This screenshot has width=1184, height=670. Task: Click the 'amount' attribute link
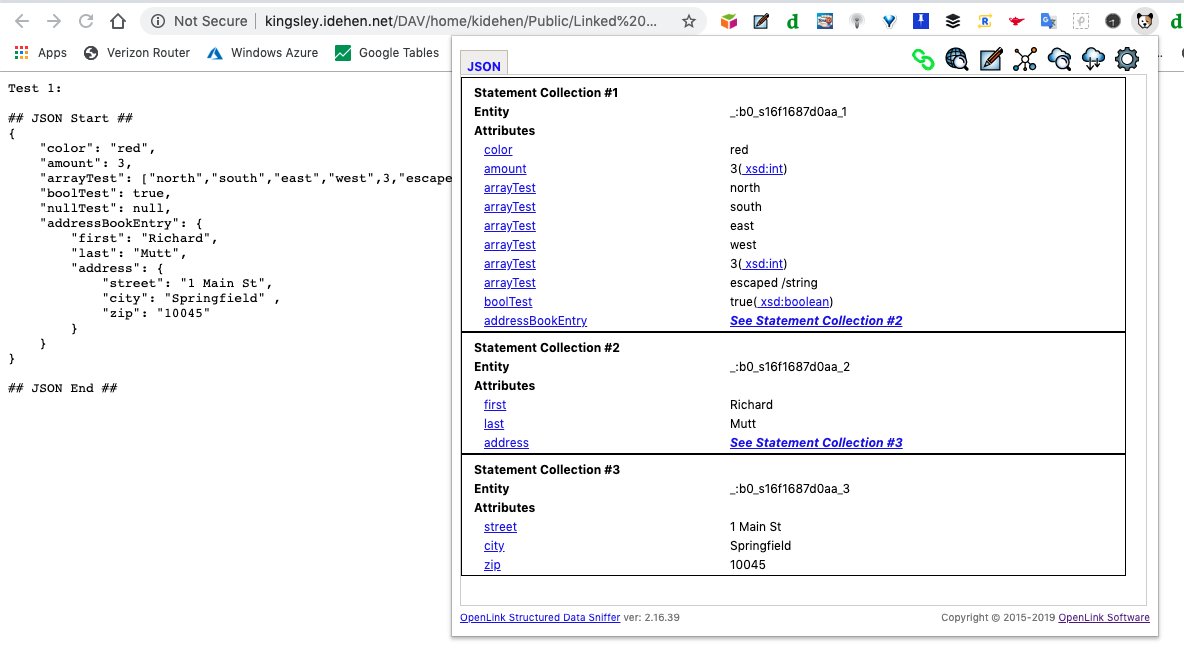click(505, 168)
